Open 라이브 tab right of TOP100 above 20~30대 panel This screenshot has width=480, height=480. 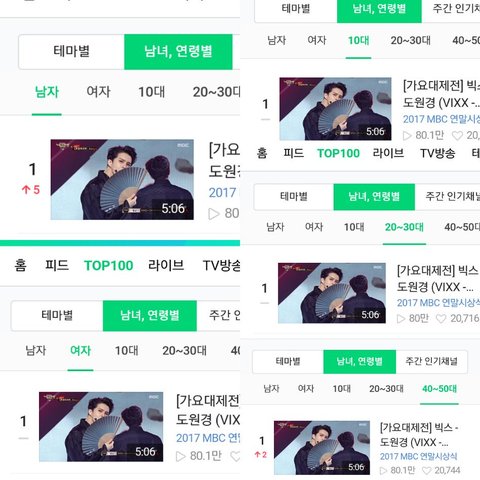coord(388,153)
